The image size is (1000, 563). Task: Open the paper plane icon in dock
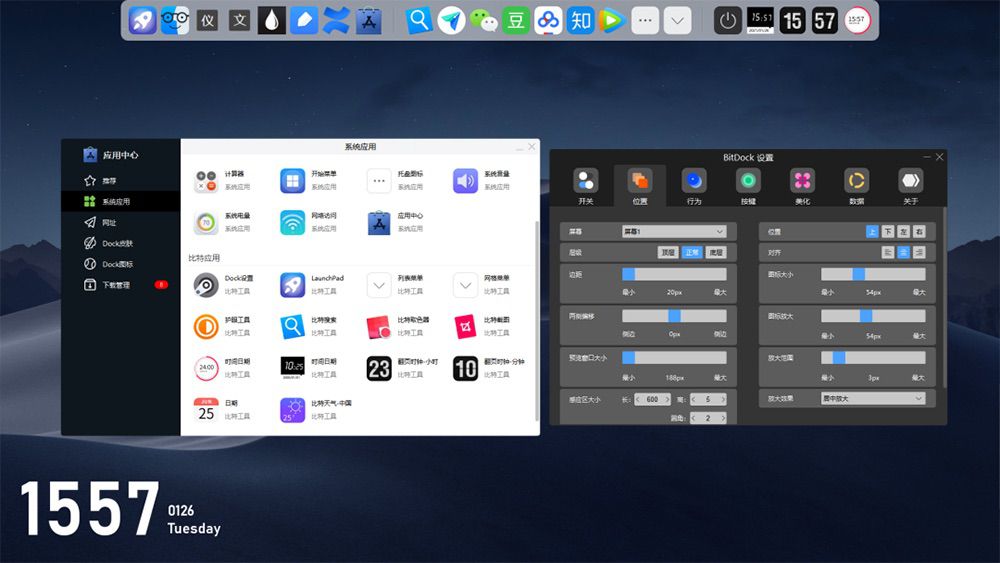click(452, 21)
